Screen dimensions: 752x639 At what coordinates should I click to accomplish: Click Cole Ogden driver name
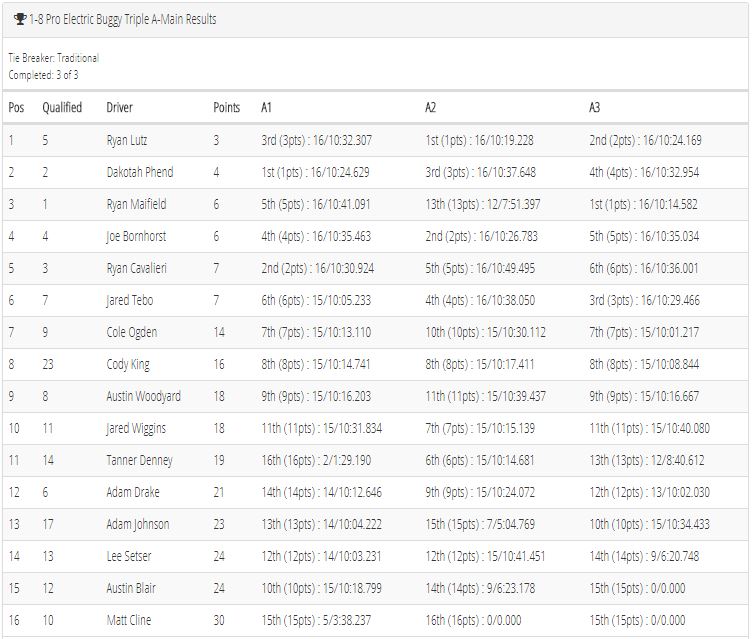click(x=131, y=332)
